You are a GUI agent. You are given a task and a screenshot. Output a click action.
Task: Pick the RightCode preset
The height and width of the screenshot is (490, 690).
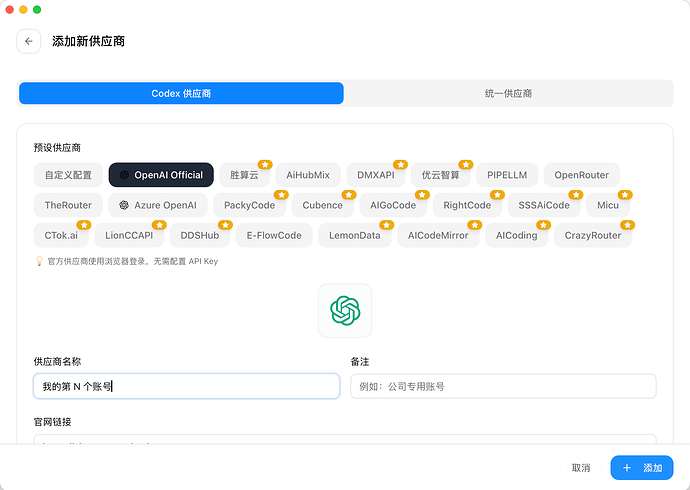click(x=467, y=205)
